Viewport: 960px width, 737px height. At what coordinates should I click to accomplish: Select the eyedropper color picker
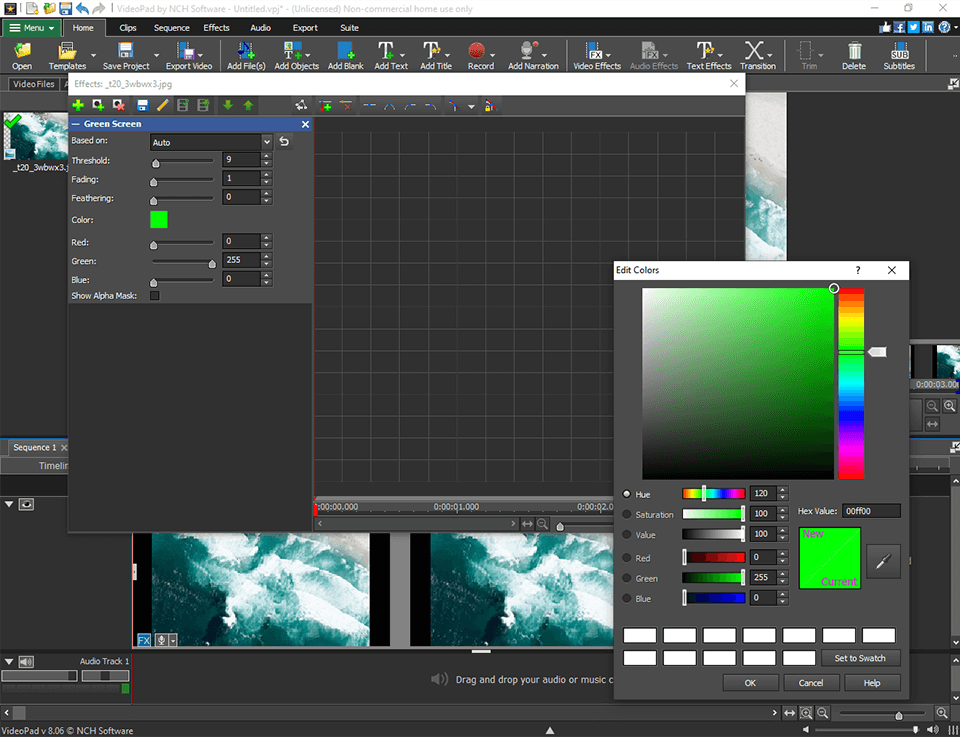coord(882,561)
